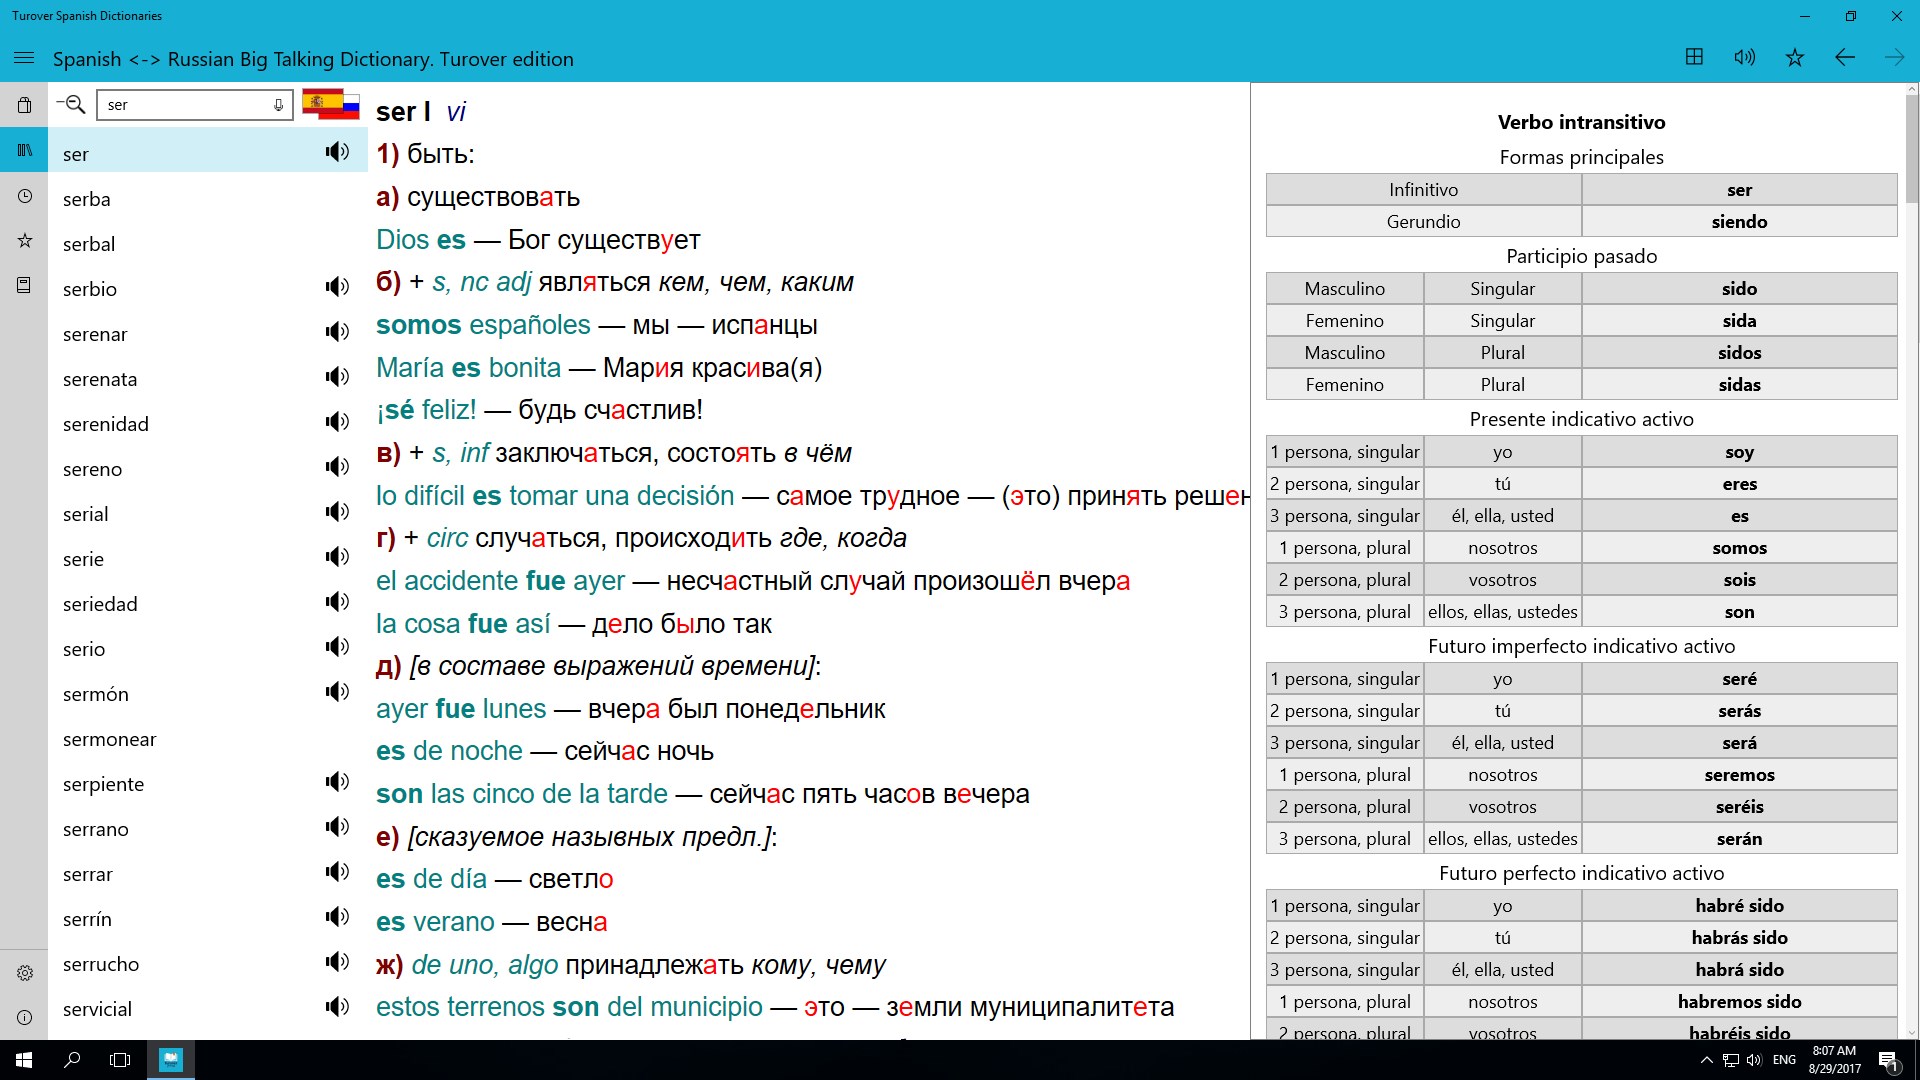
Task: Switch language direction via Spain-Russia flags
Action: [x=331, y=104]
